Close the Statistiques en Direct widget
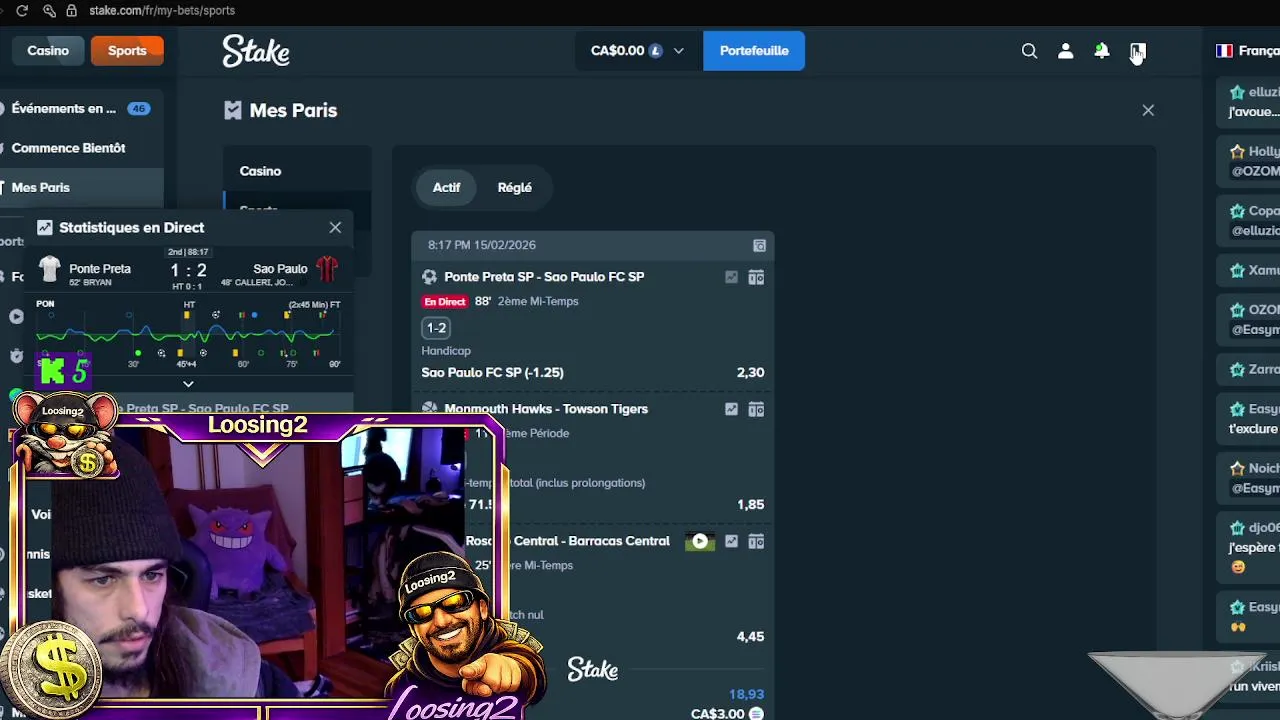The height and width of the screenshot is (720, 1280). 335,228
